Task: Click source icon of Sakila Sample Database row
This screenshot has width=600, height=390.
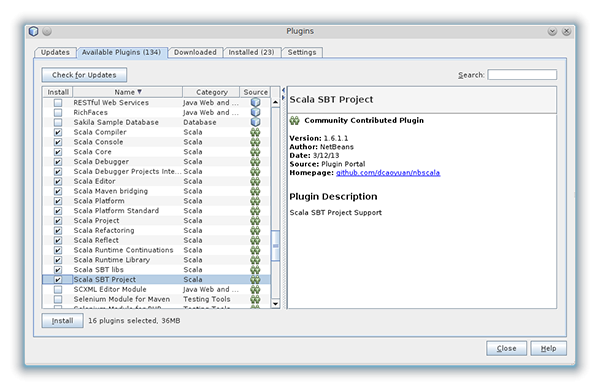Action: [x=255, y=122]
